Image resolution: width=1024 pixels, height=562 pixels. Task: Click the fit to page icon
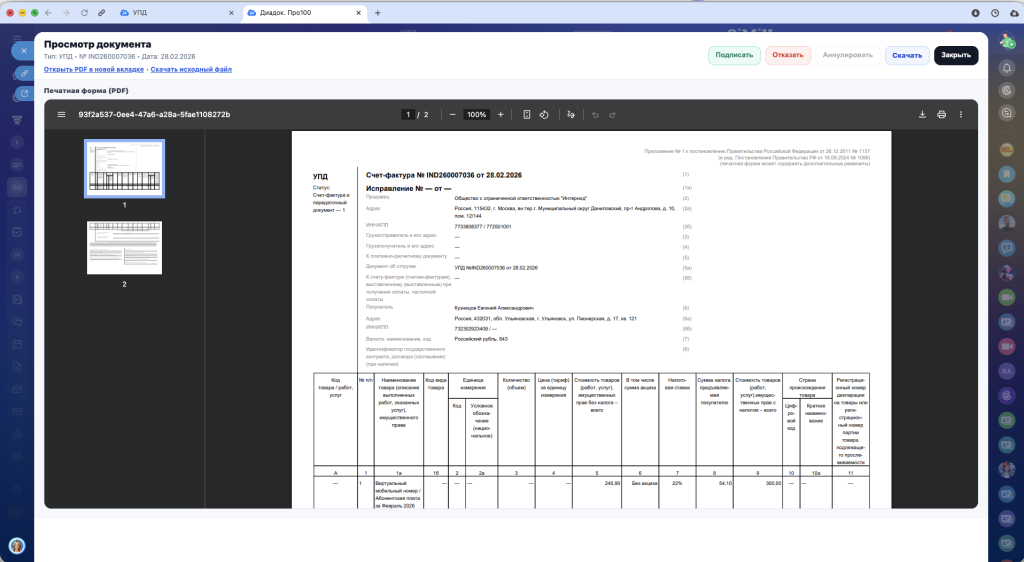click(527, 114)
